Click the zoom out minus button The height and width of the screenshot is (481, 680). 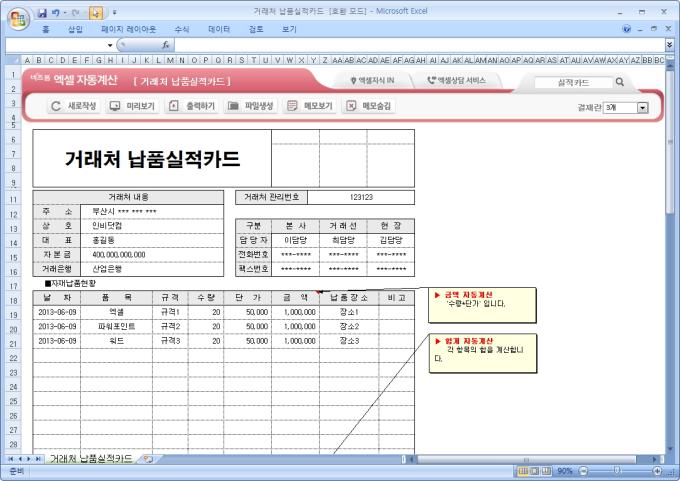tap(583, 471)
